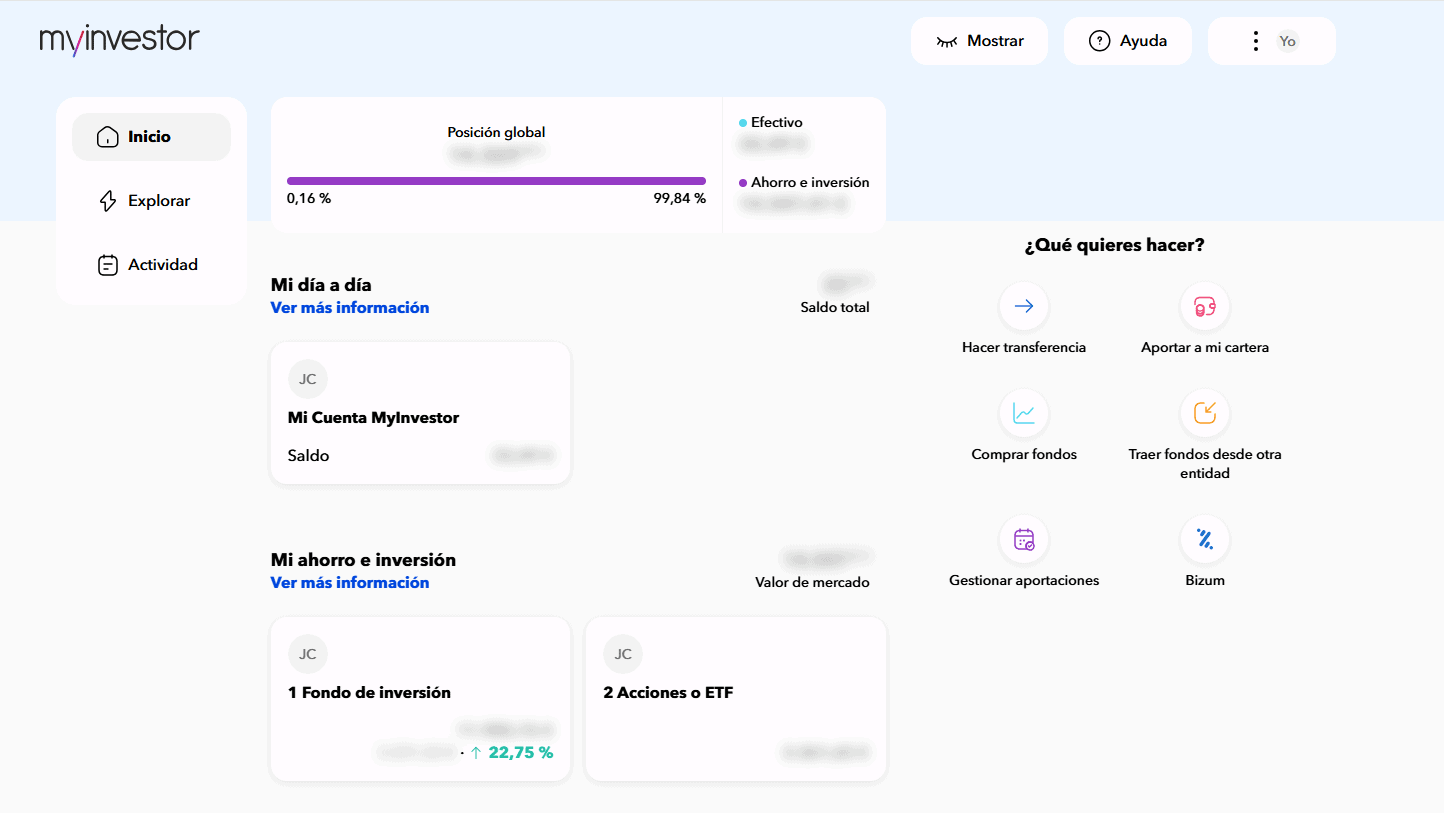1444x813 pixels.
Task: Click the lightning bolt icon for Explorar
Action: pyautogui.click(x=107, y=201)
